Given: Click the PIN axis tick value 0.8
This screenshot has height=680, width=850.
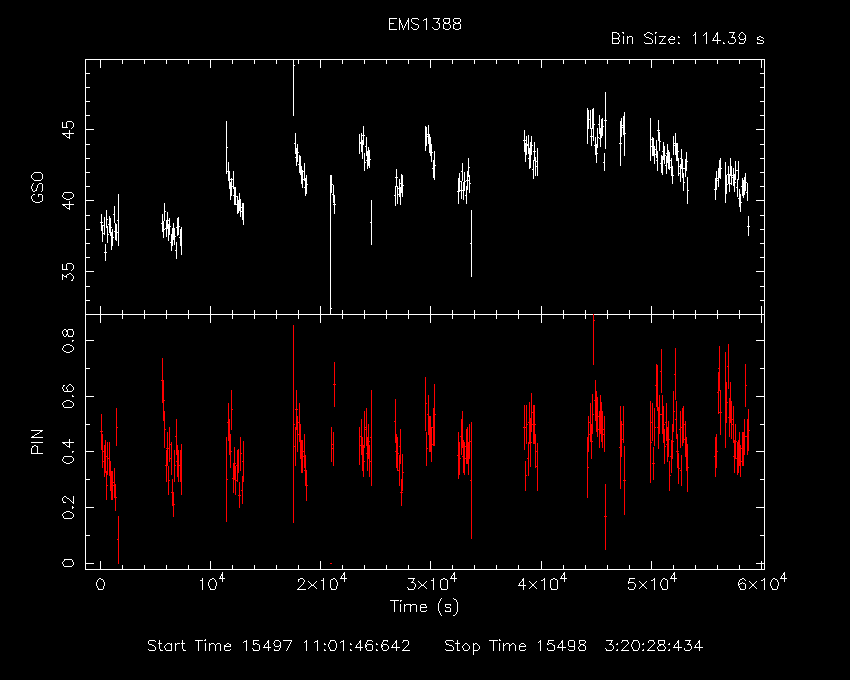Looking at the screenshot, I should (x=68, y=341).
